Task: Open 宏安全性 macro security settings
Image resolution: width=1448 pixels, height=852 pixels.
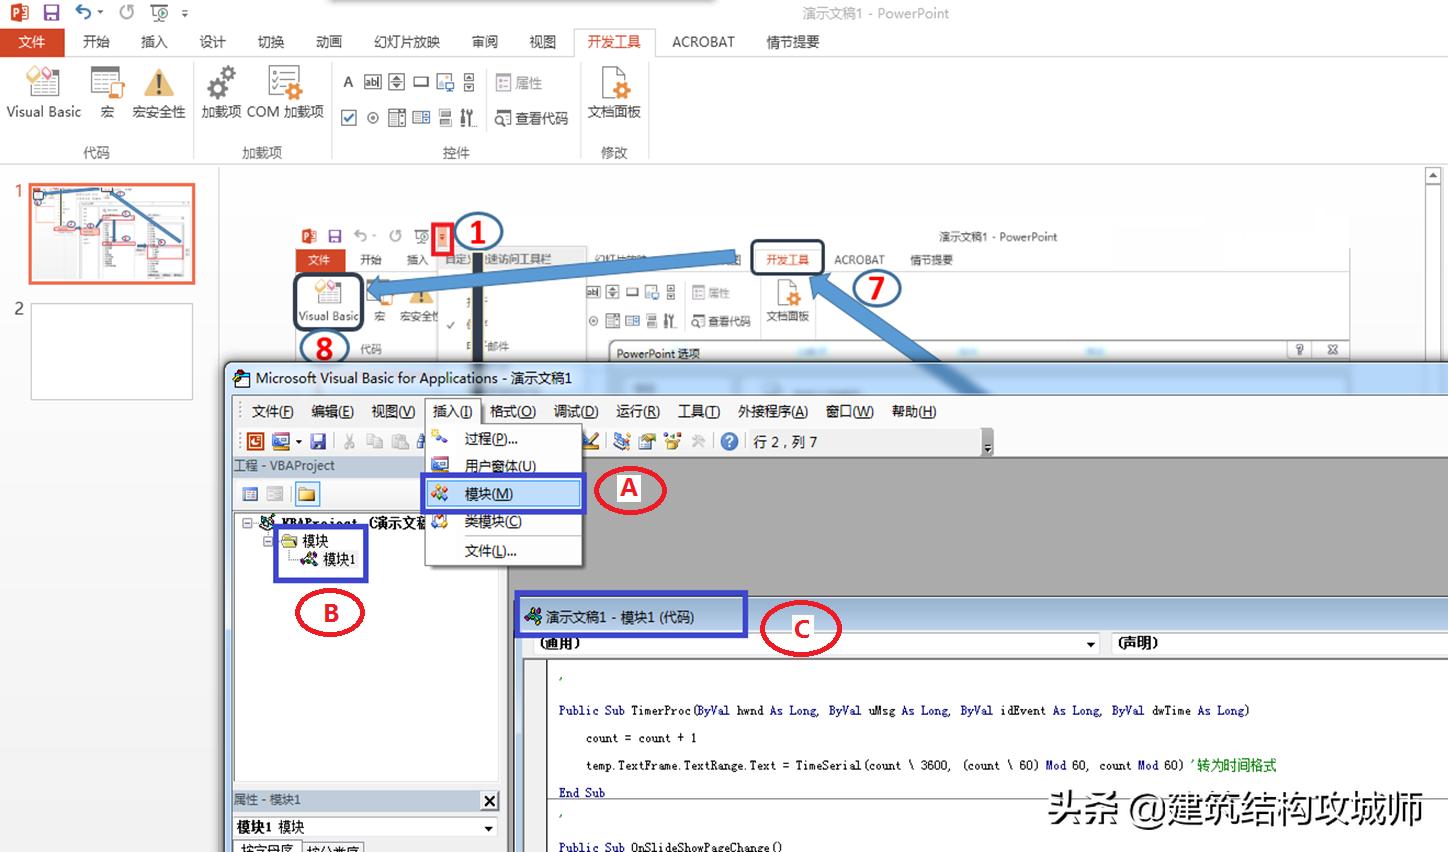Action: coord(158,93)
